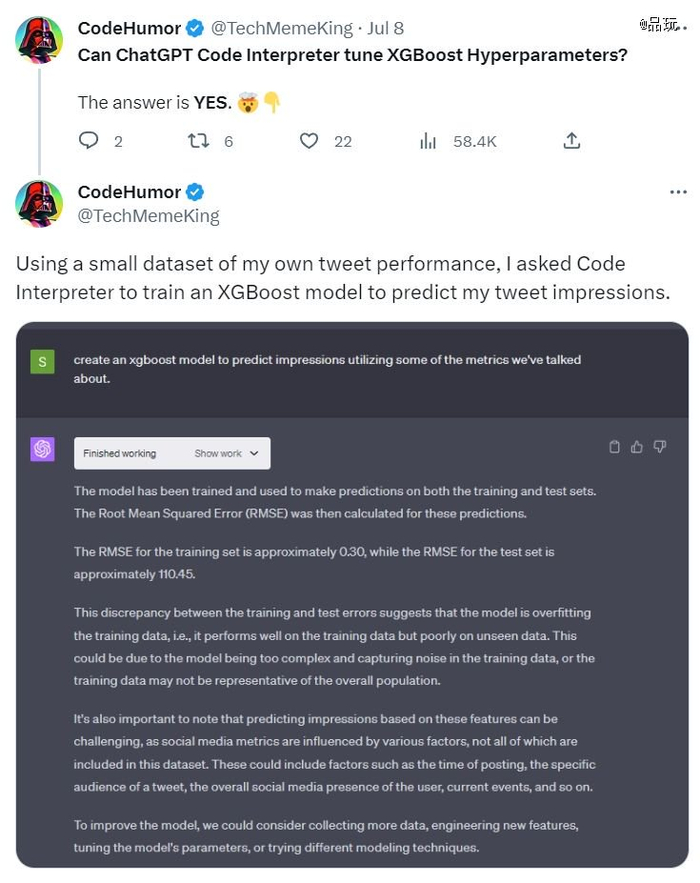
Task: Copy ChatGPT's response with the clipboard icon
Action: click(x=615, y=447)
